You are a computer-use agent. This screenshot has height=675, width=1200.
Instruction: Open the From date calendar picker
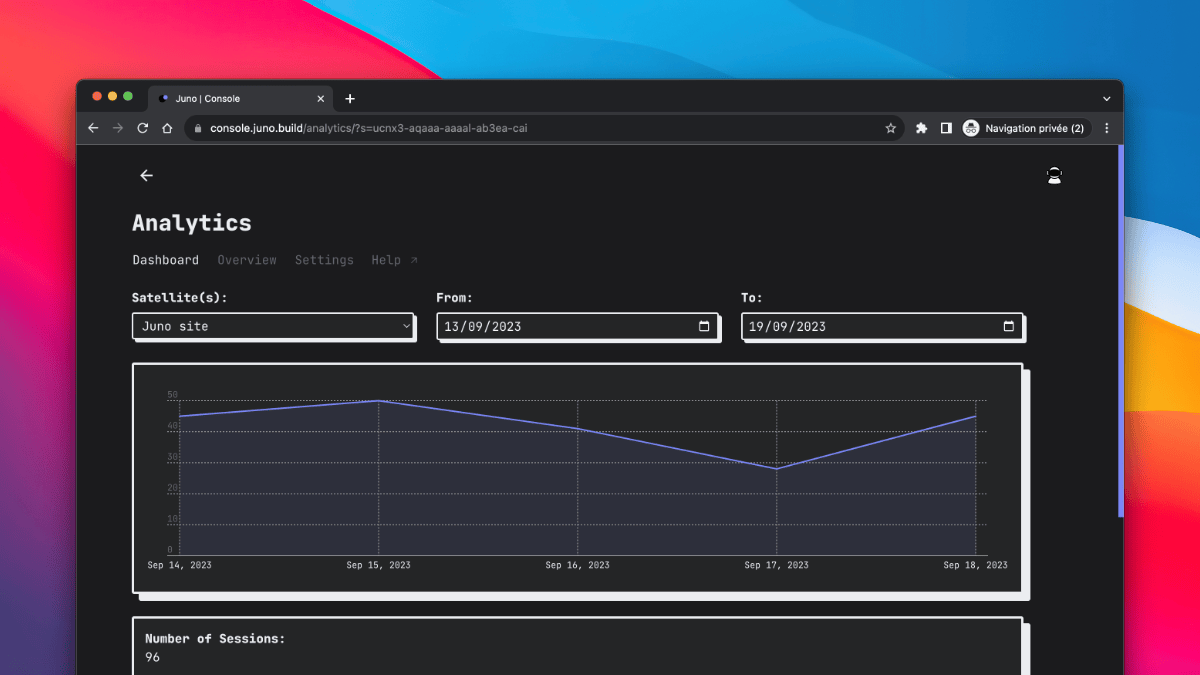click(704, 326)
